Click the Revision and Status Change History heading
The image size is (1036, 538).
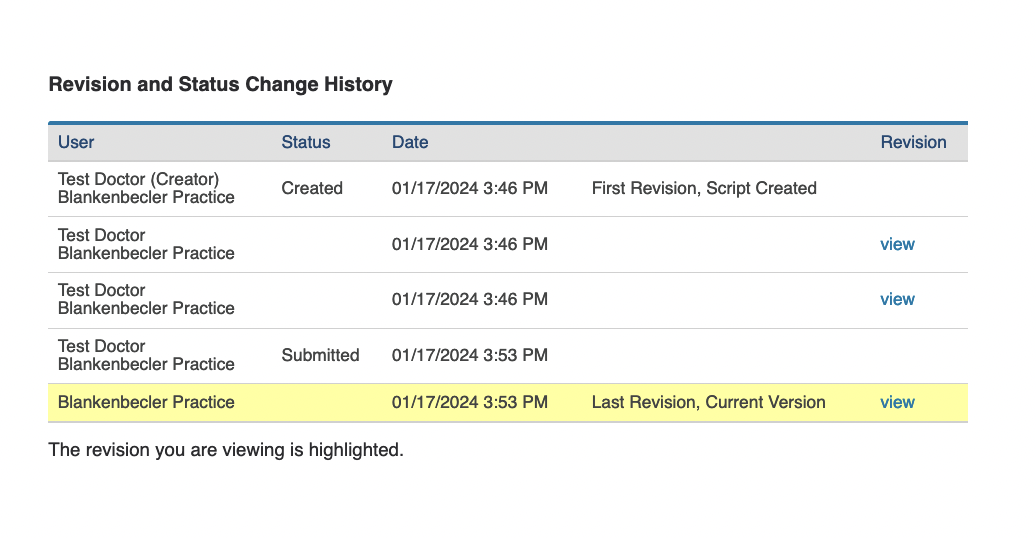point(221,85)
